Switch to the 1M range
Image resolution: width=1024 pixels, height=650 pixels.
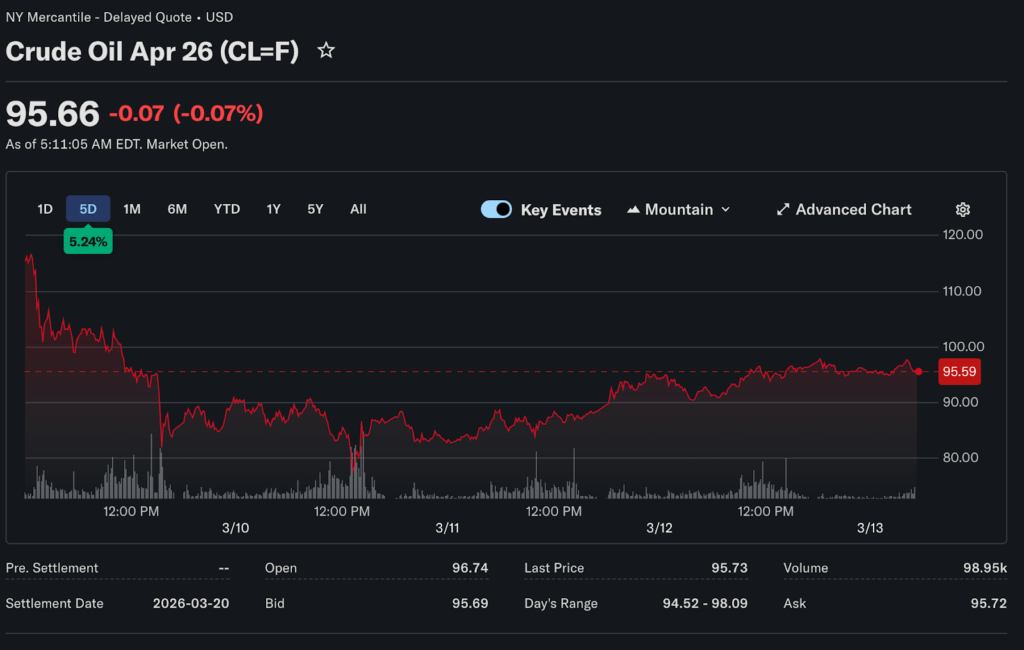click(x=132, y=209)
